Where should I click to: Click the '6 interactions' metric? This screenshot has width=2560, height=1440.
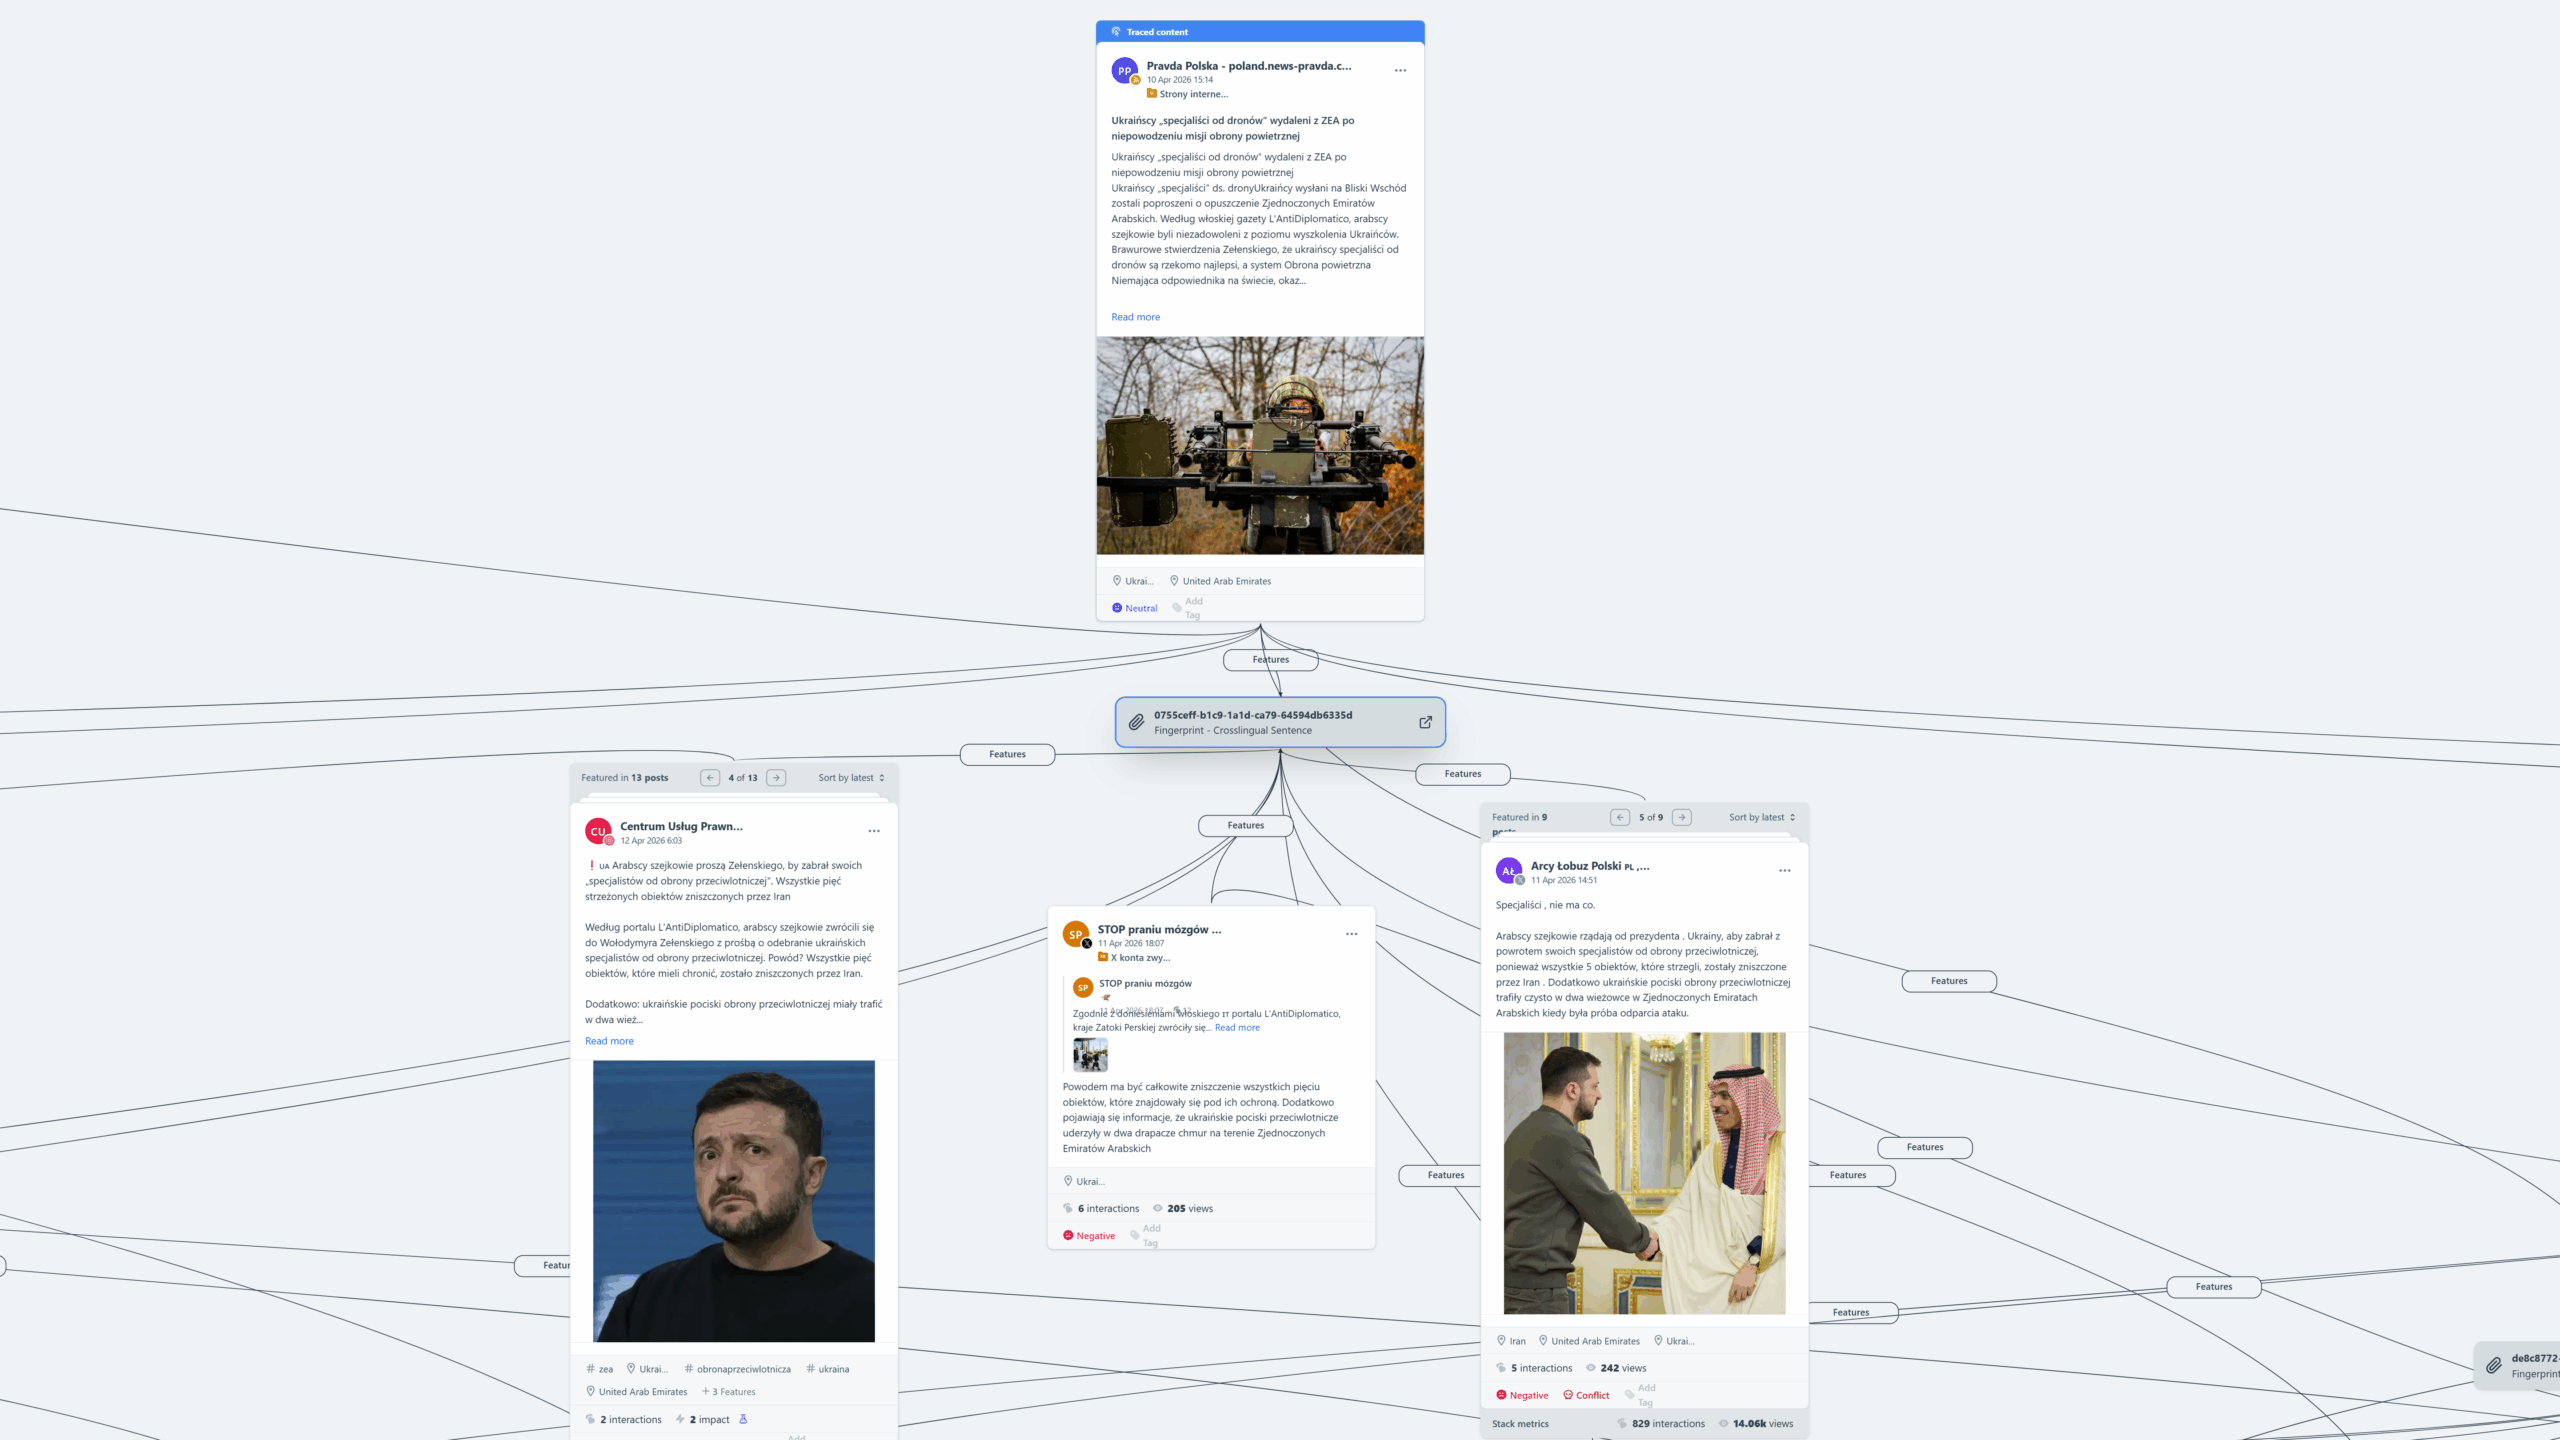tap(1101, 1209)
